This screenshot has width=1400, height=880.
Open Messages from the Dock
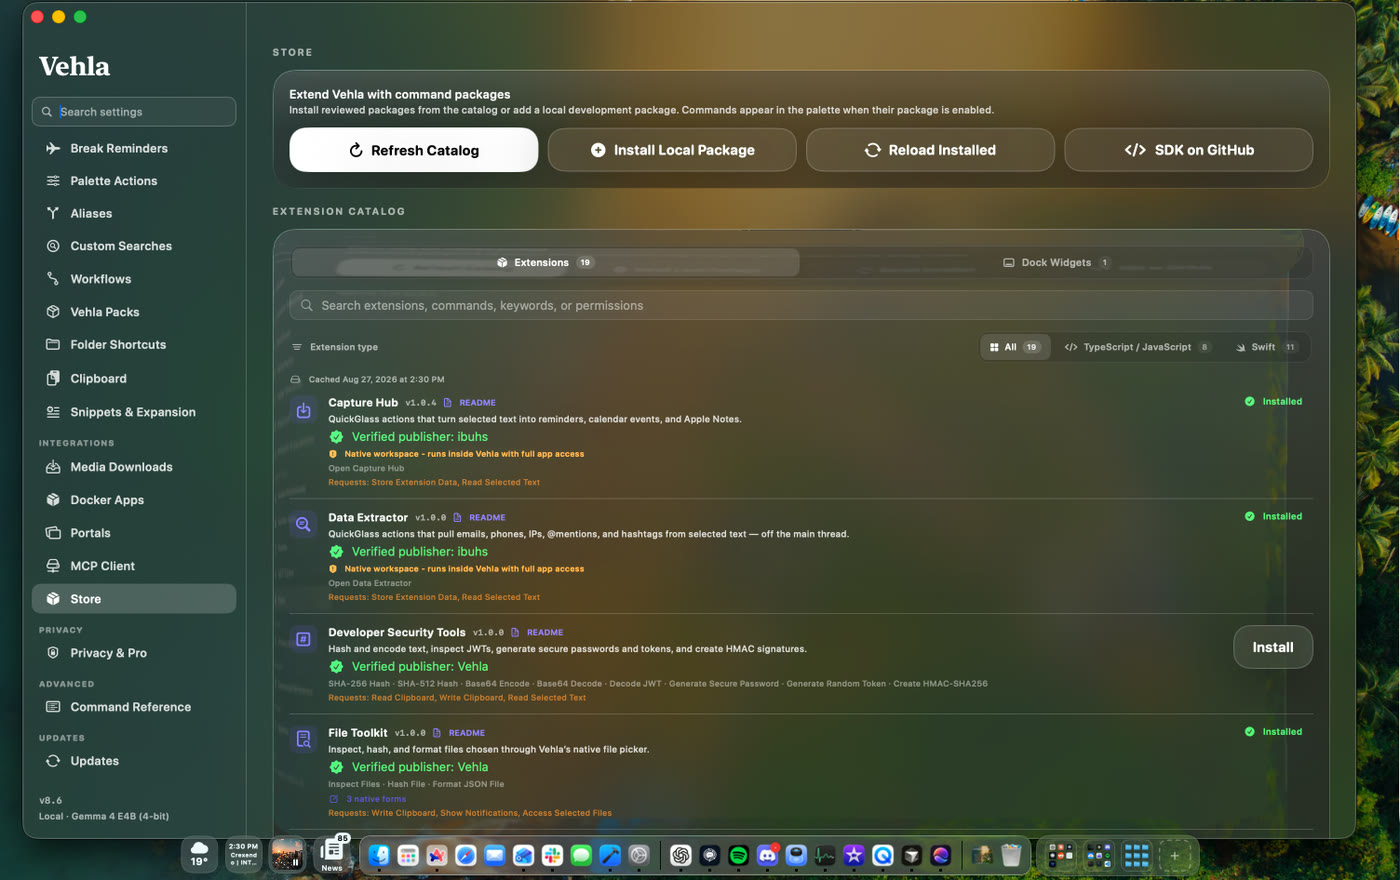click(x=582, y=855)
